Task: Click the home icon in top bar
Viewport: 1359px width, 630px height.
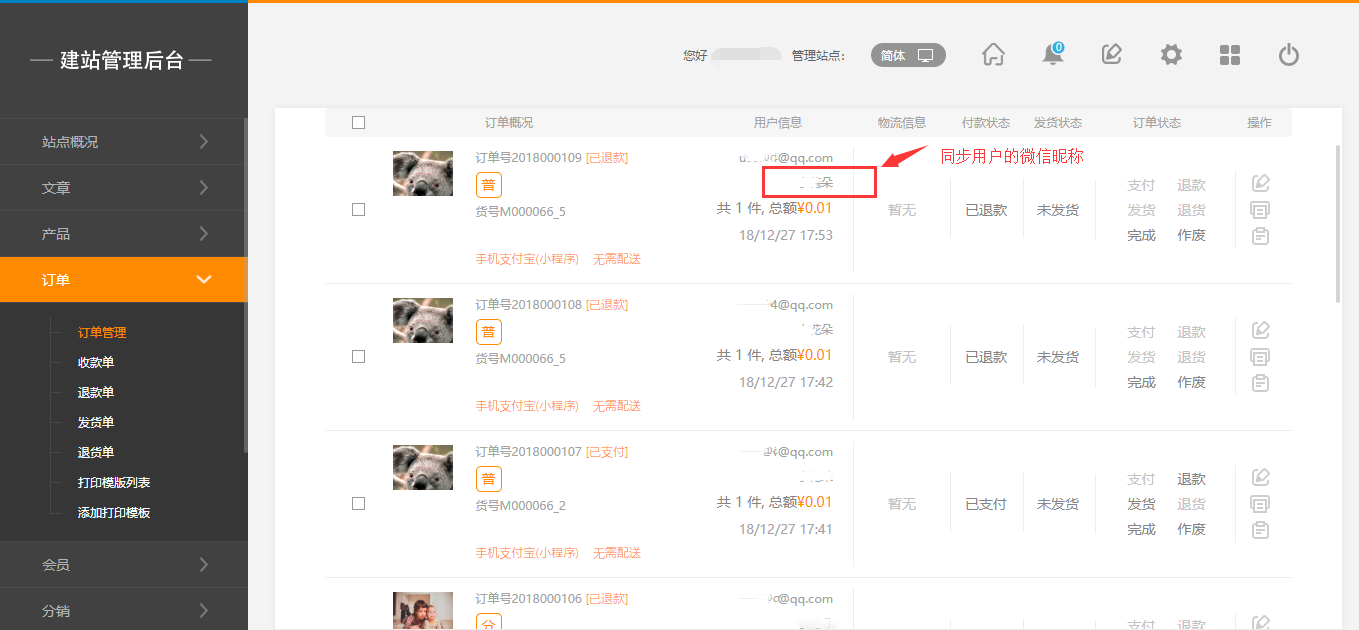Action: point(993,55)
